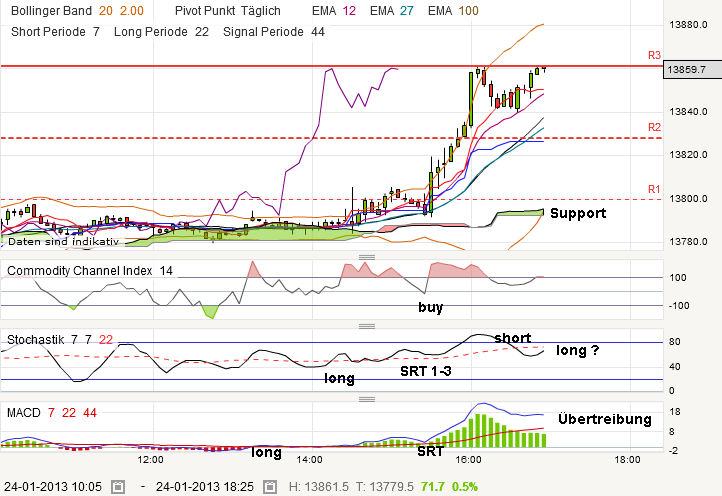Click the 16:00 time axis label
The image size is (722, 496).
tap(468, 460)
